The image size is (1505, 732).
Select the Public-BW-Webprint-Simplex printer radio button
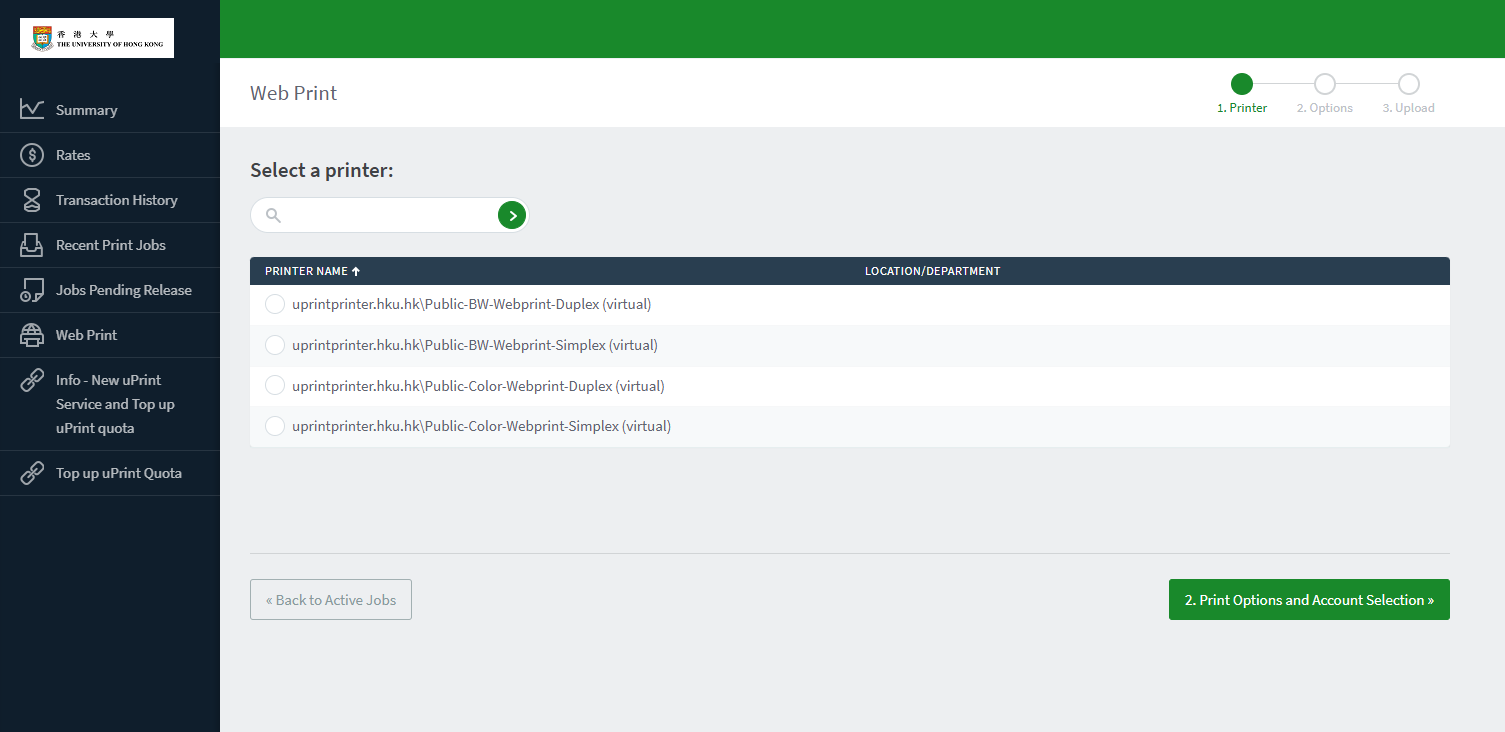[x=275, y=345]
